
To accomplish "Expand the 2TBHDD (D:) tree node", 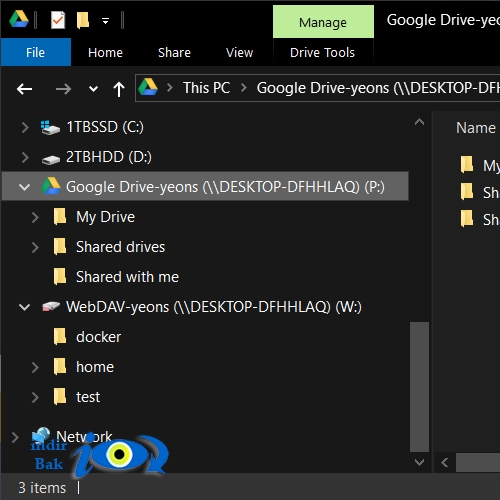I will (x=25, y=157).
